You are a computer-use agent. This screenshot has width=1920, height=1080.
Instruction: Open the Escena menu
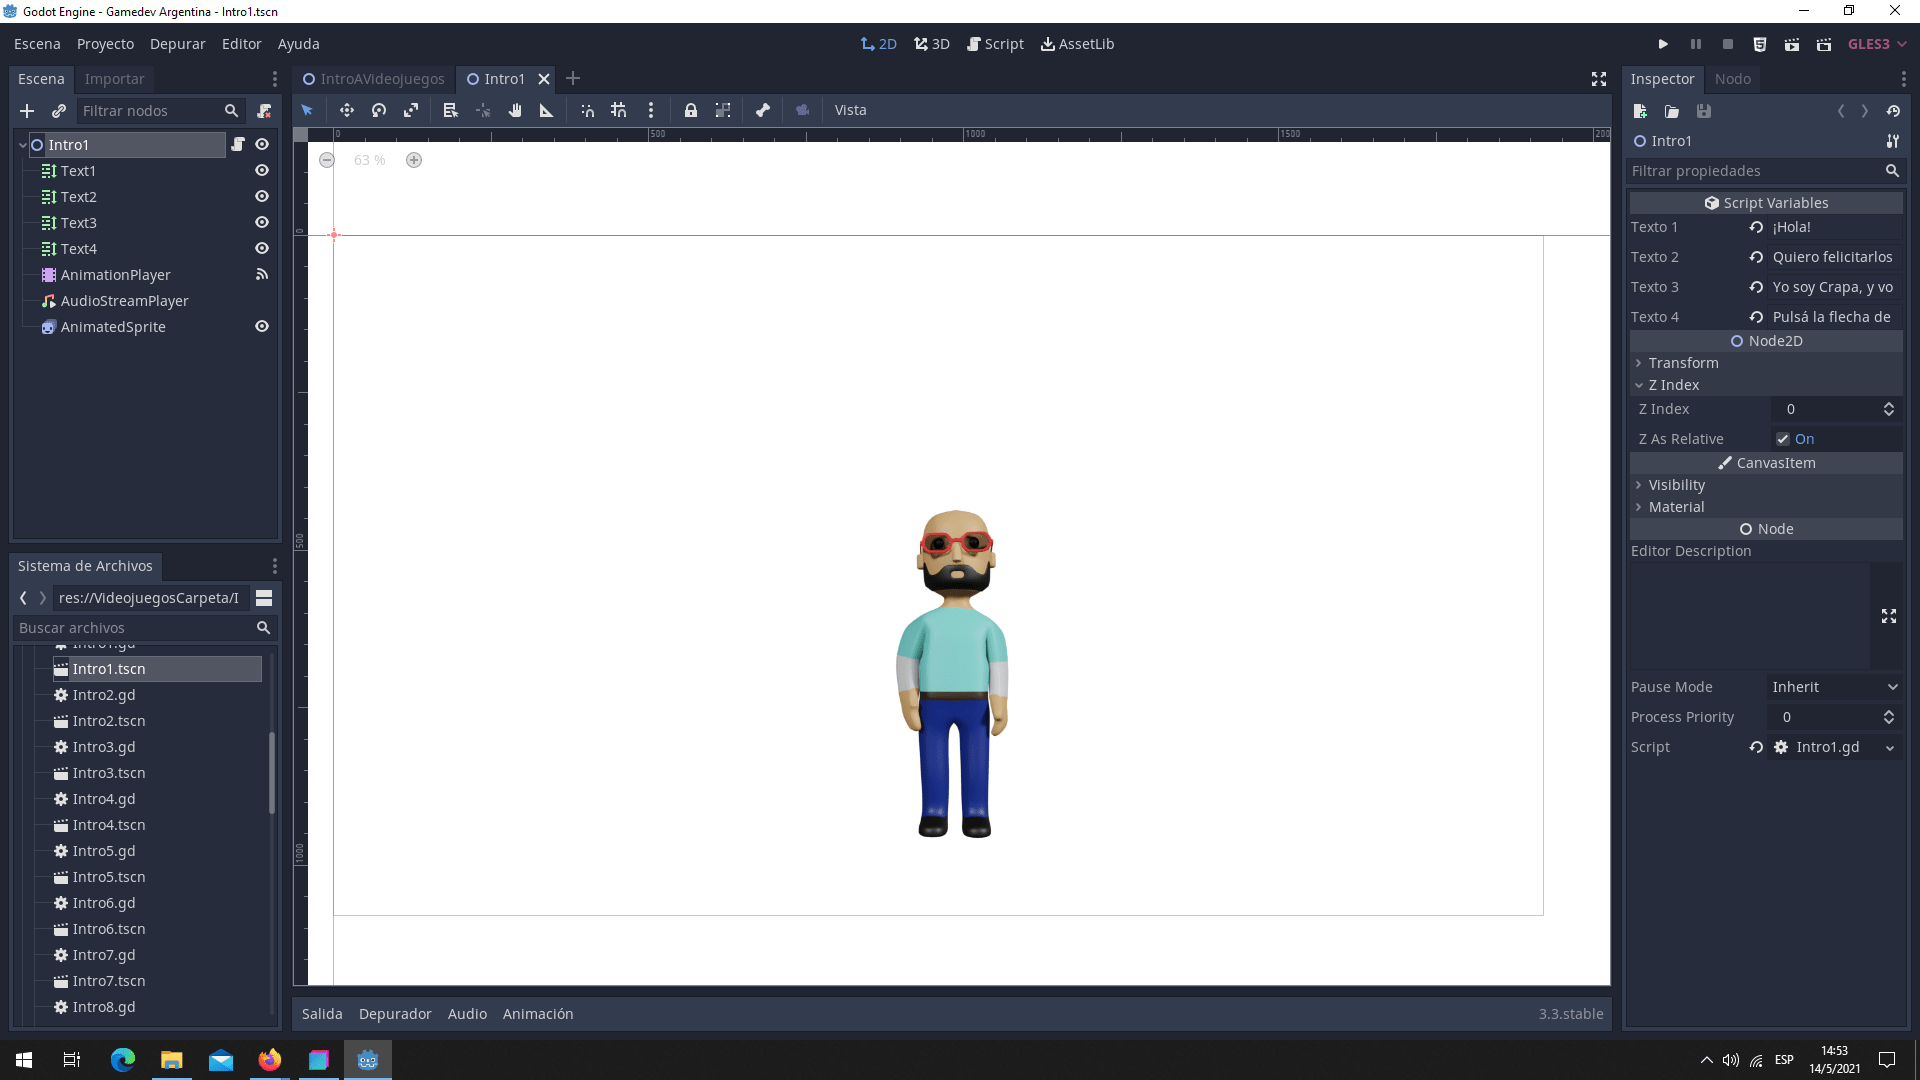37,44
